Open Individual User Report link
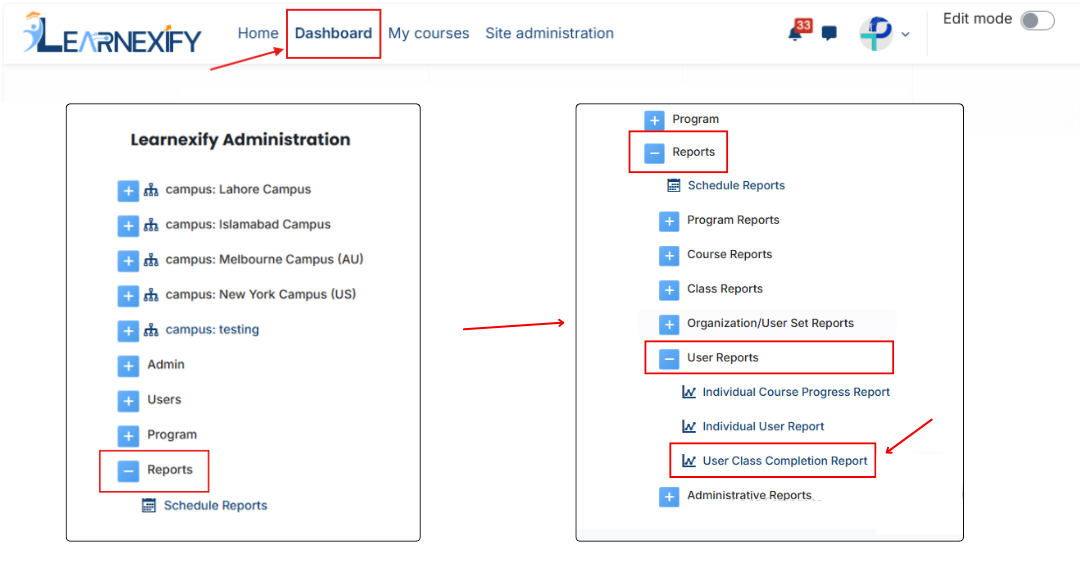This screenshot has height=566, width=1080. [x=763, y=426]
